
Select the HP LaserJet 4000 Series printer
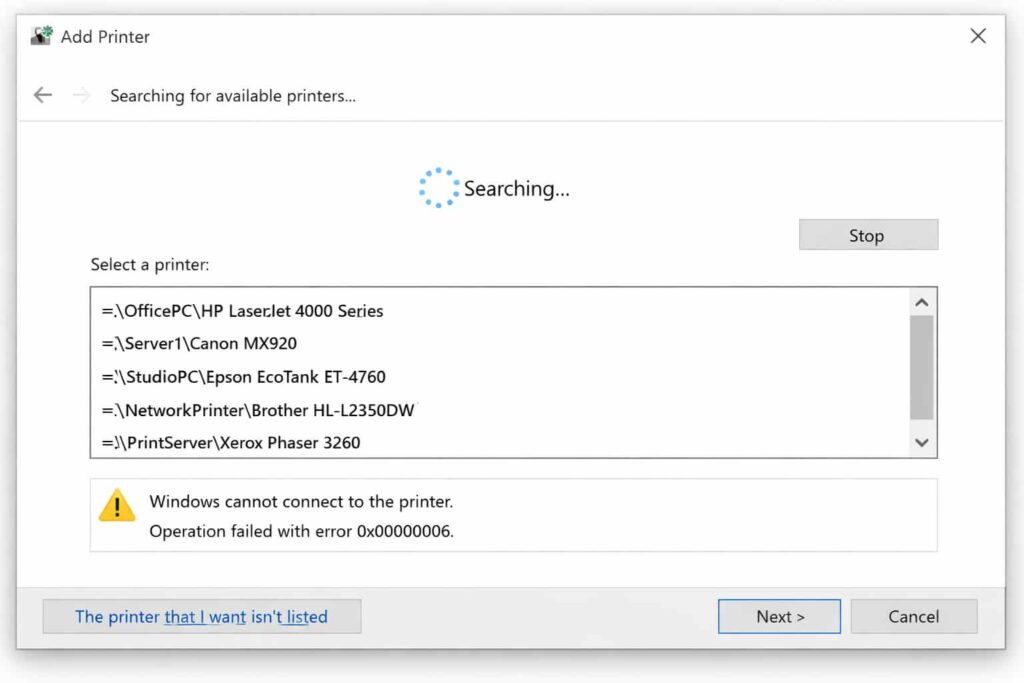pos(243,311)
